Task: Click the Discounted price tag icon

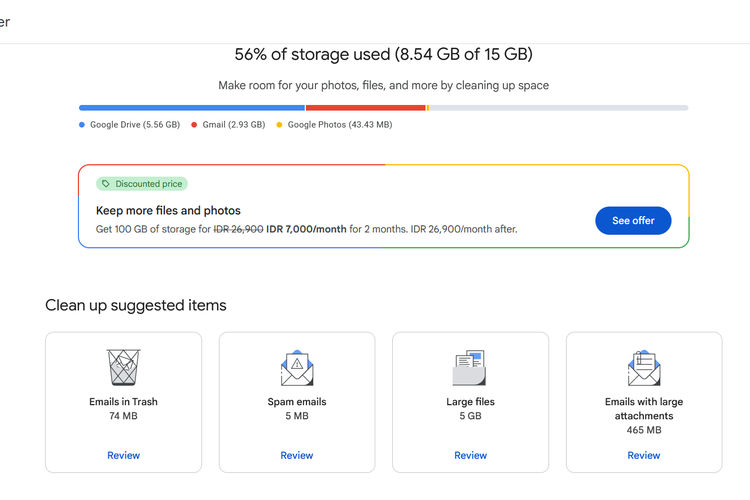Action: point(106,184)
